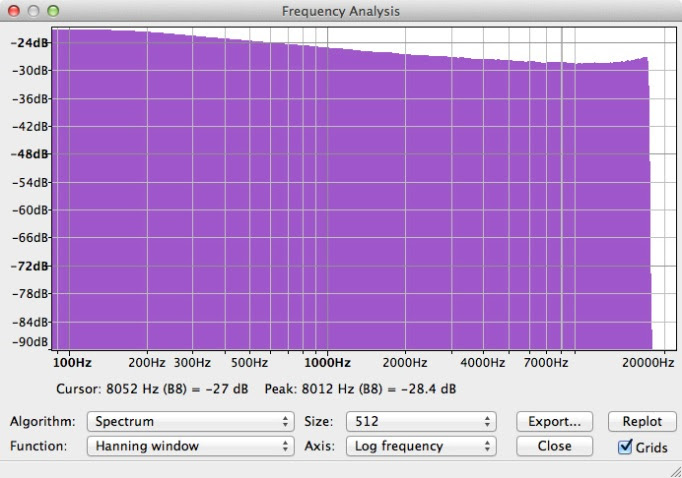Image resolution: width=682 pixels, height=478 pixels.
Task: Click the -54dB axis label
Action: point(30,182)
